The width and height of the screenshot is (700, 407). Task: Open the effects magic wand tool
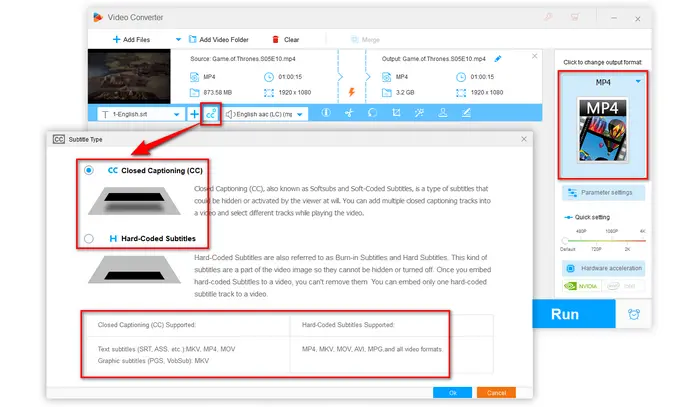[x=419, y=113]
